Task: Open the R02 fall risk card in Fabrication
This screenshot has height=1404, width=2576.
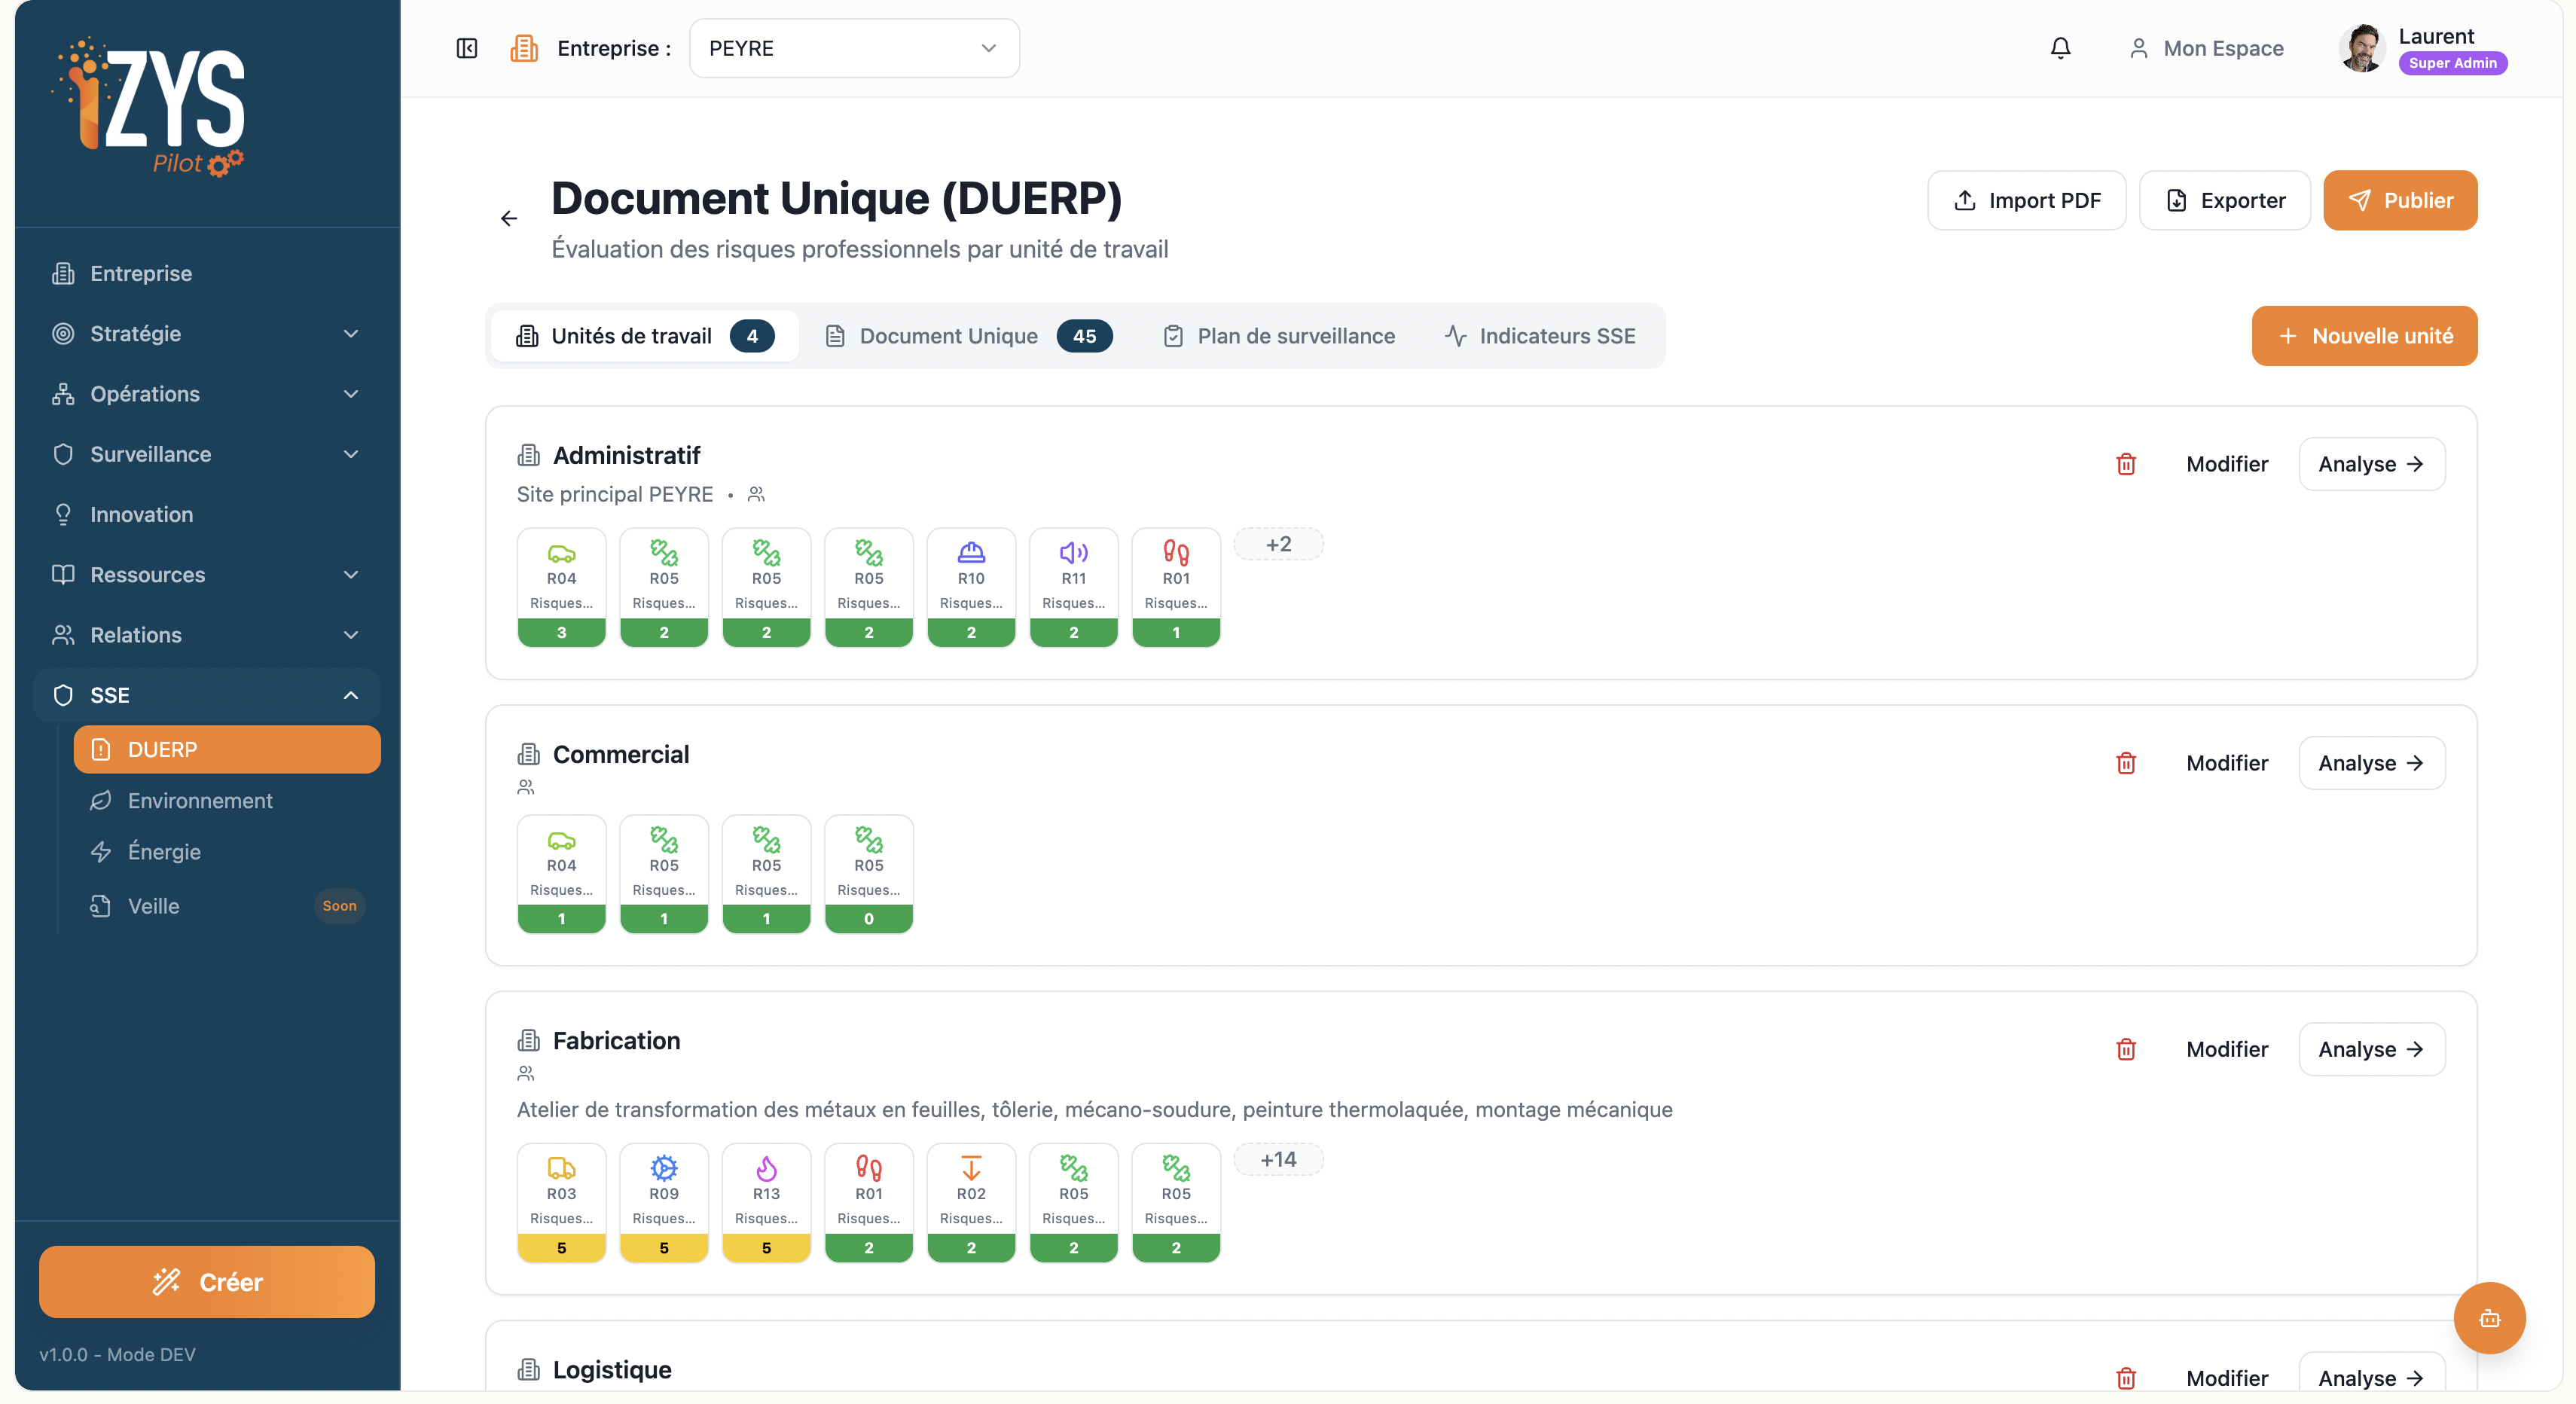Action: [x=971, y=1203]
